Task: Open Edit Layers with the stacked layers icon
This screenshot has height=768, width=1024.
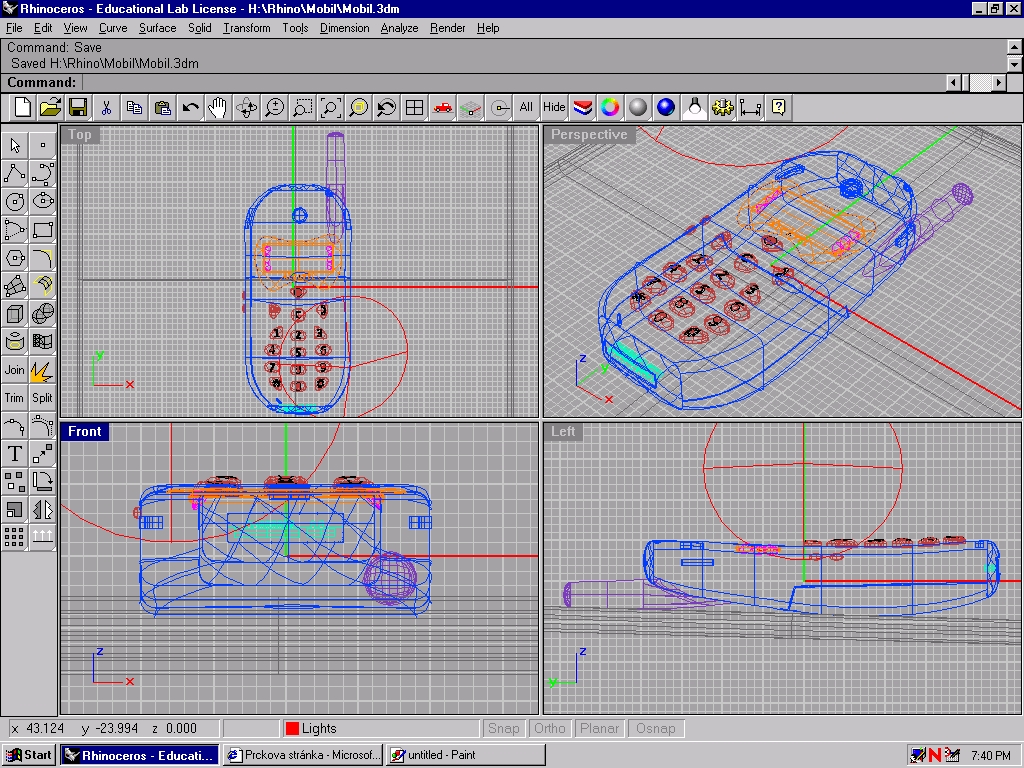Action: 583,108
